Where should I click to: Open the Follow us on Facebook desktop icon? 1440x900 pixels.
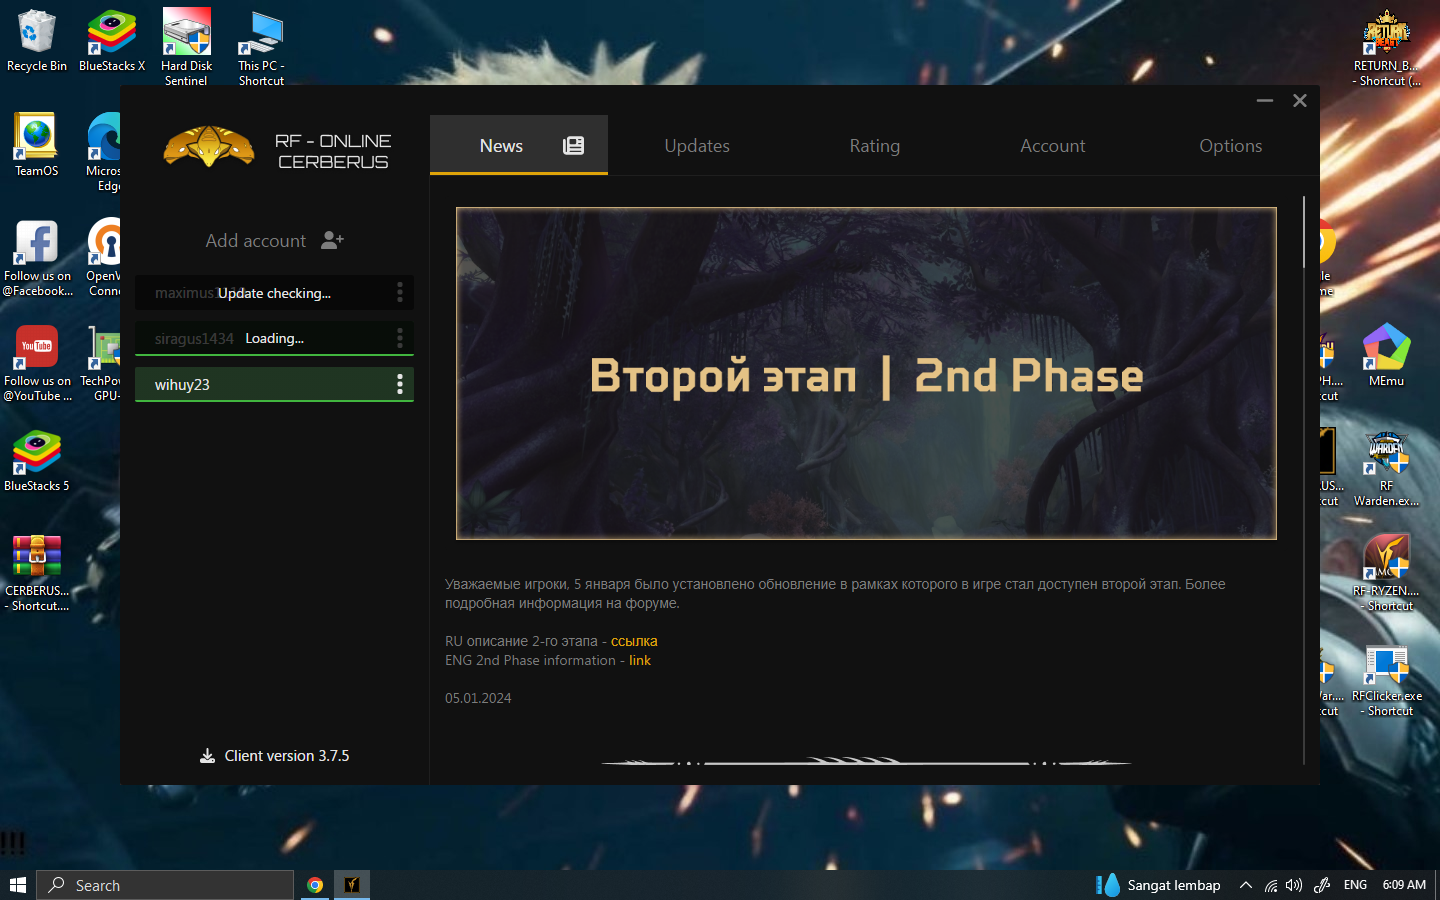[x=37, y=258]
